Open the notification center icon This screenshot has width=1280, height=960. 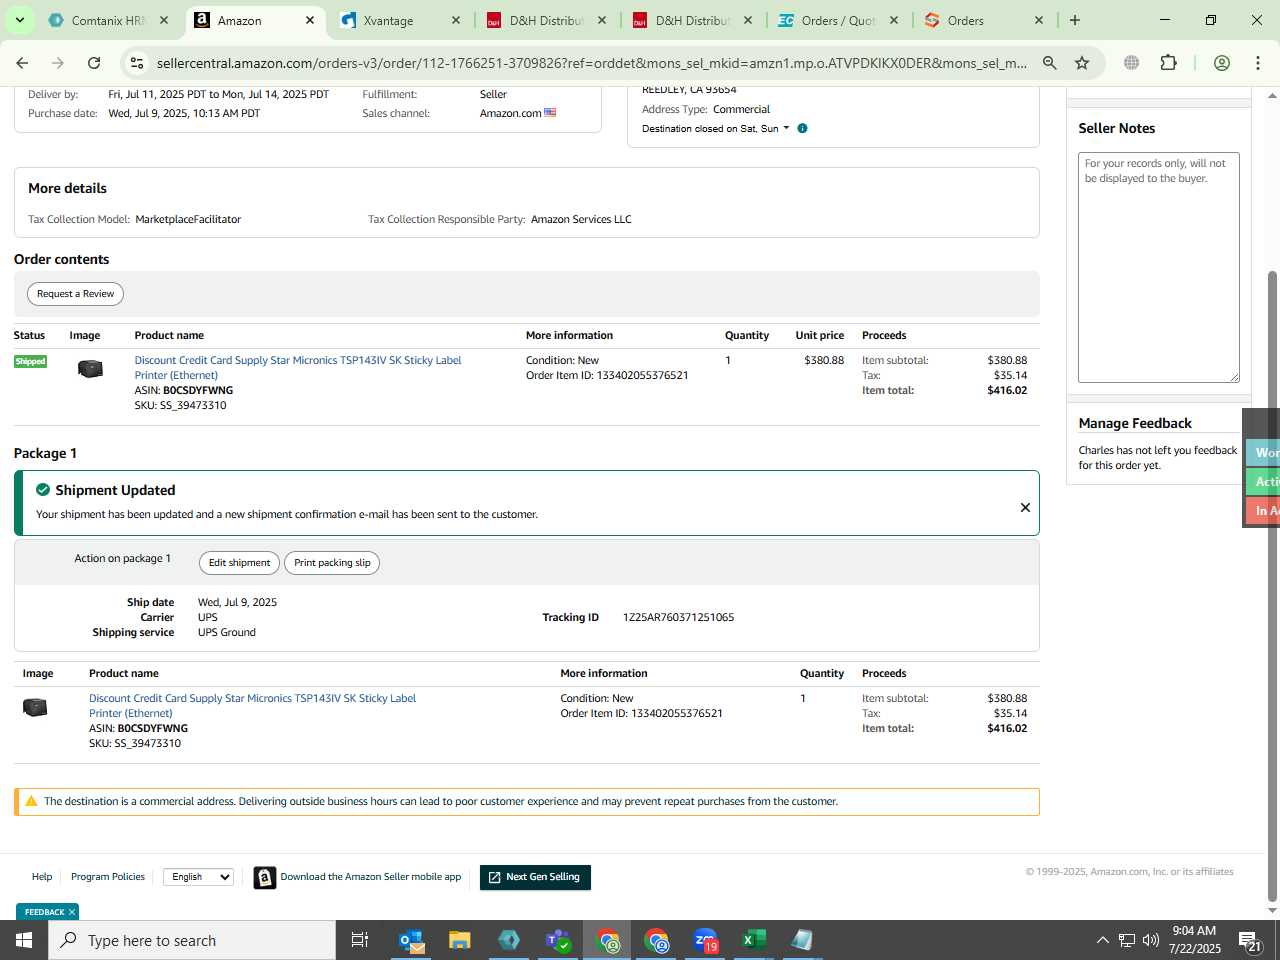[x=1251, y=940]
